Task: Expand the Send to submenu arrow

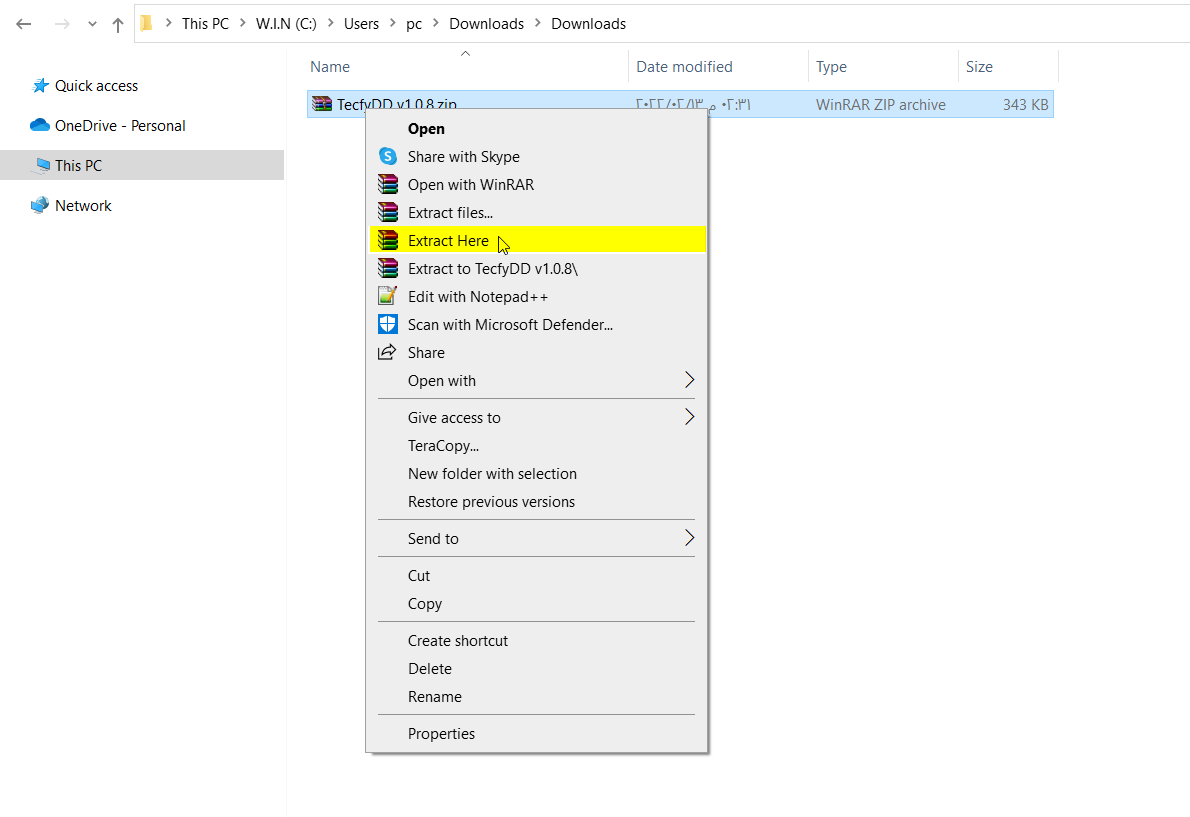Action: tap(689, 539)
